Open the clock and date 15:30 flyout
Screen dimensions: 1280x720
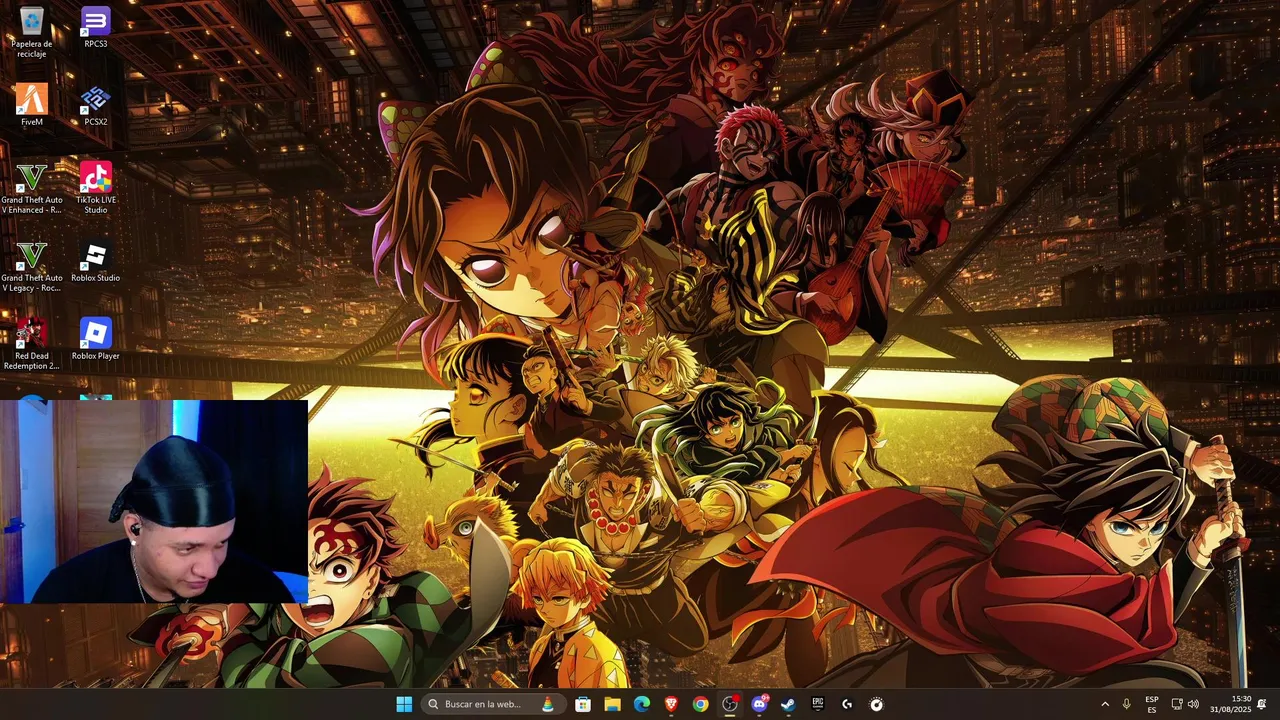(1230, 704)
